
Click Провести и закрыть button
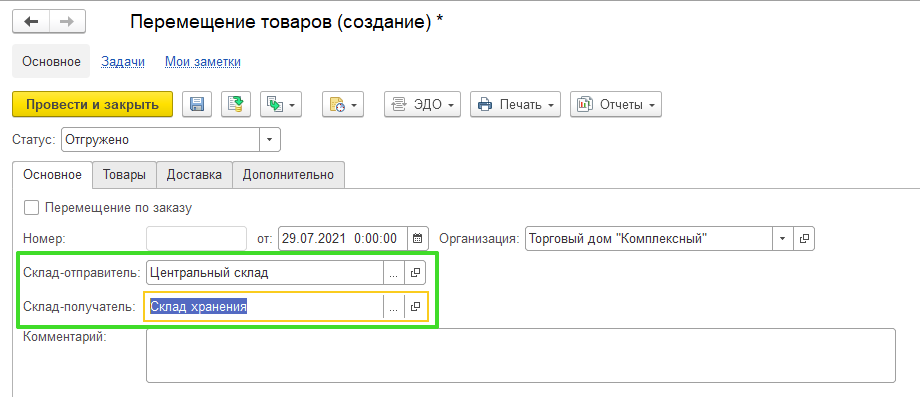[93, 104]
